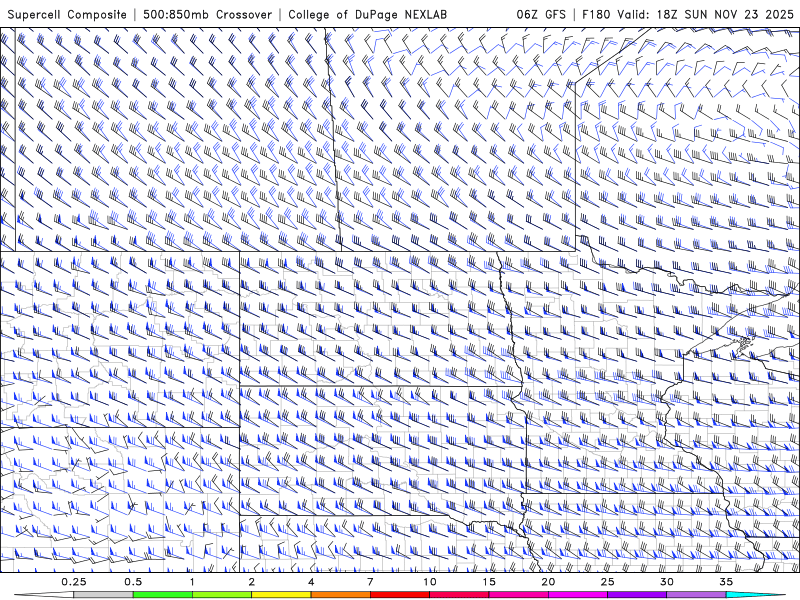800x600 pixels.
Task: Click the legend value 10
Action: point(430,582)
